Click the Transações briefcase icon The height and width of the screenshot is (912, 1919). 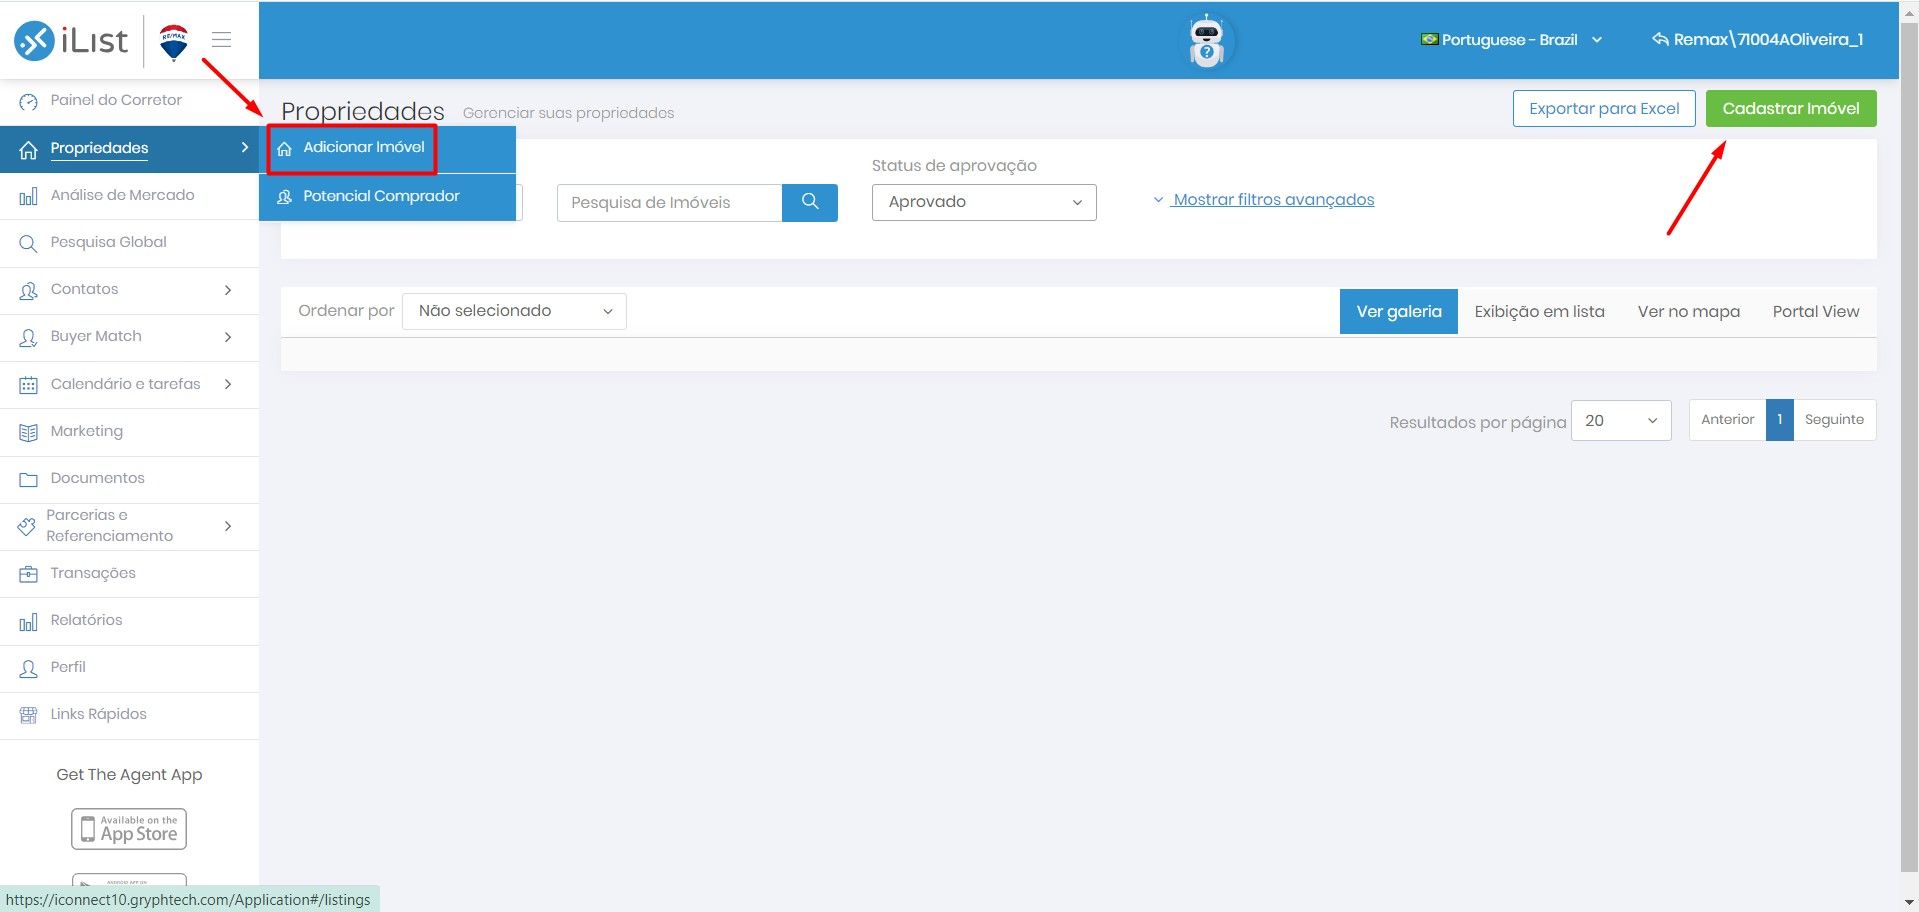click(x=28, y=574)
